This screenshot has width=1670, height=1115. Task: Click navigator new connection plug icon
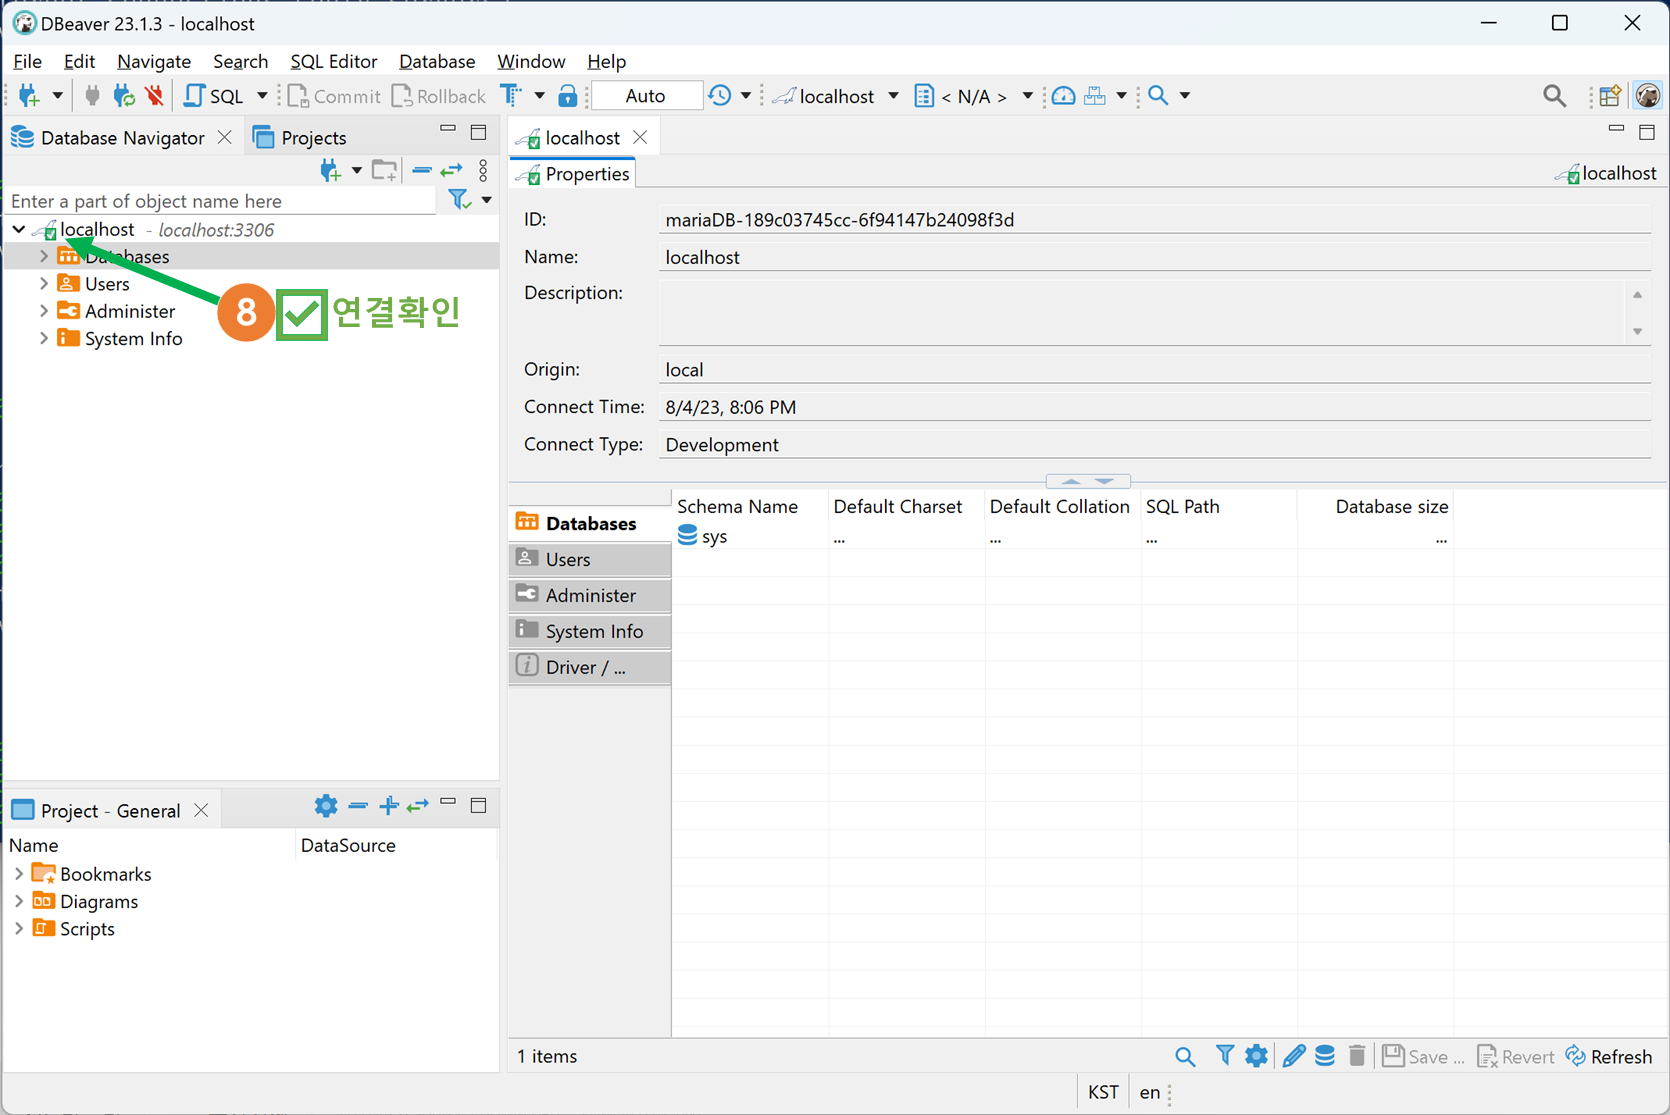[x=330, y=170]
